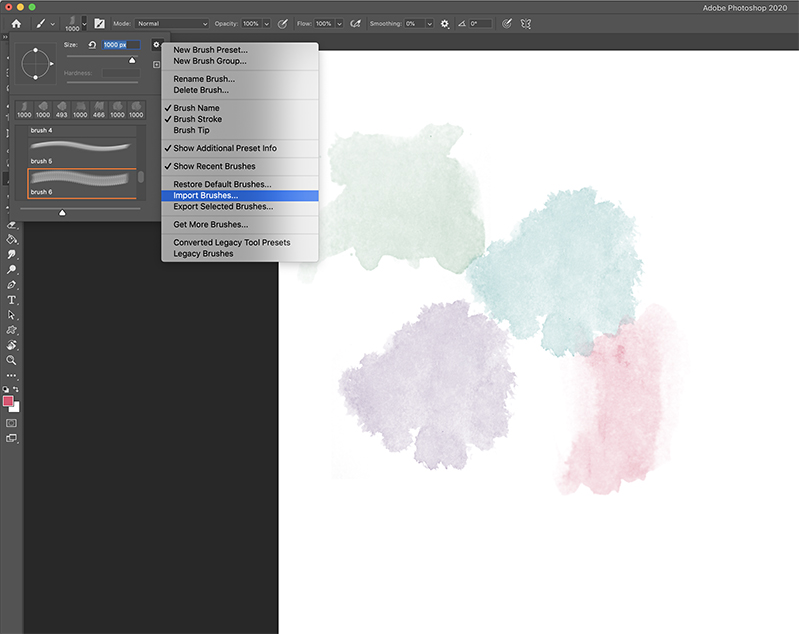Click the Home icon in options bar
799x634 pixels.
[x=16, y=23]
